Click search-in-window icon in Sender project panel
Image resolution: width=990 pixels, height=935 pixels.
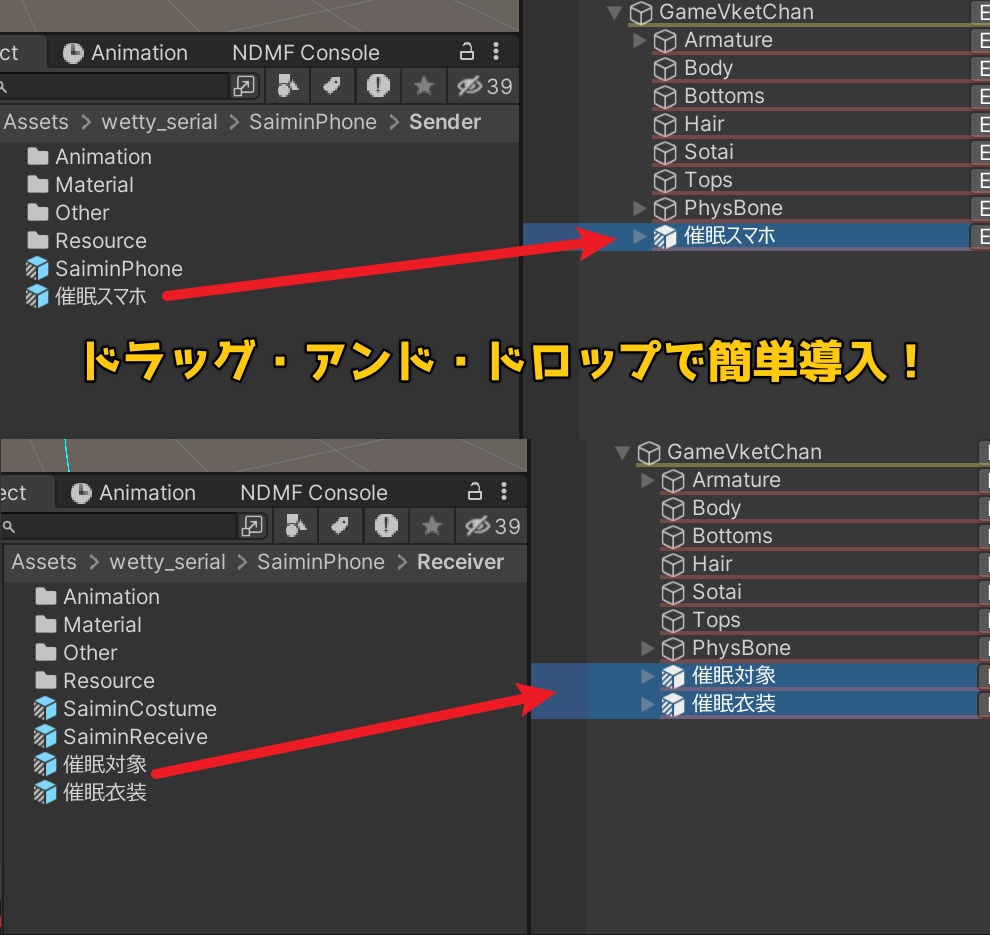point(244,85)
